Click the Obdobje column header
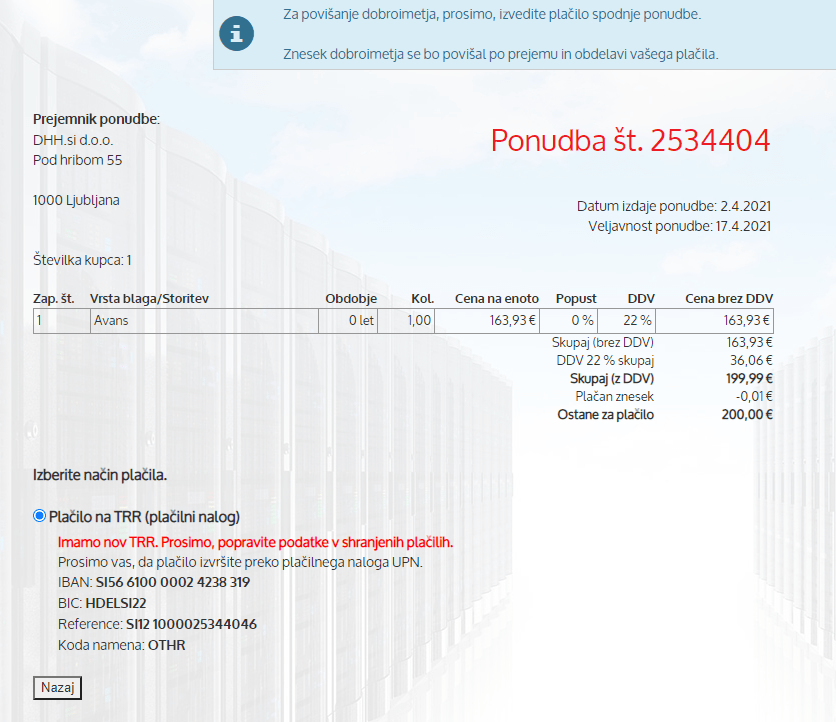836x722 pixels. [x=350, y=298]
